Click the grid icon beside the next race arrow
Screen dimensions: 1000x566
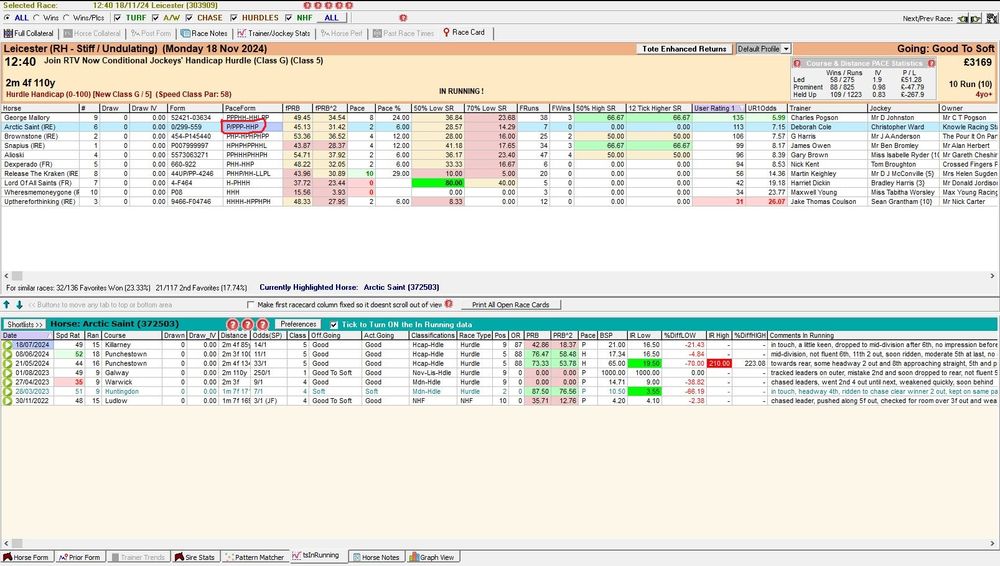992,19
